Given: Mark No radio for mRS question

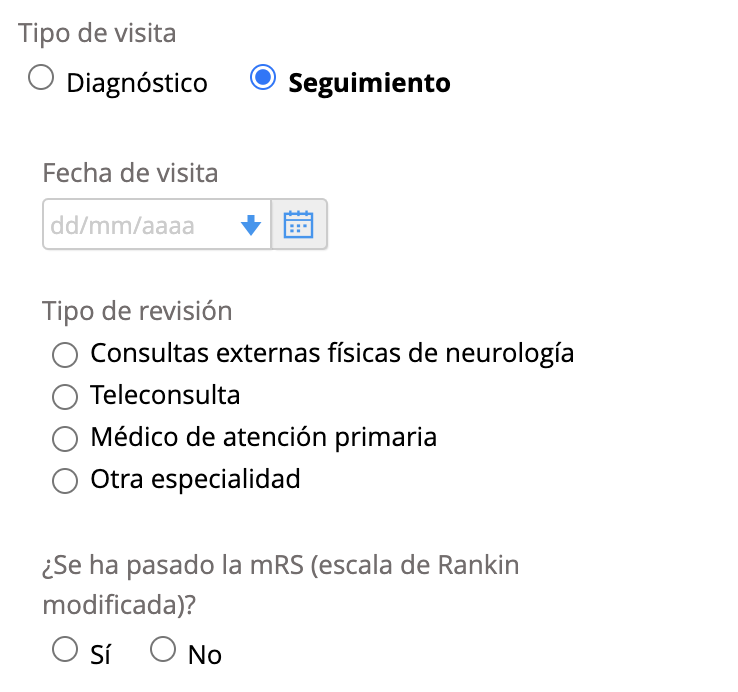Looking at the screenshot, I should 163,649.
